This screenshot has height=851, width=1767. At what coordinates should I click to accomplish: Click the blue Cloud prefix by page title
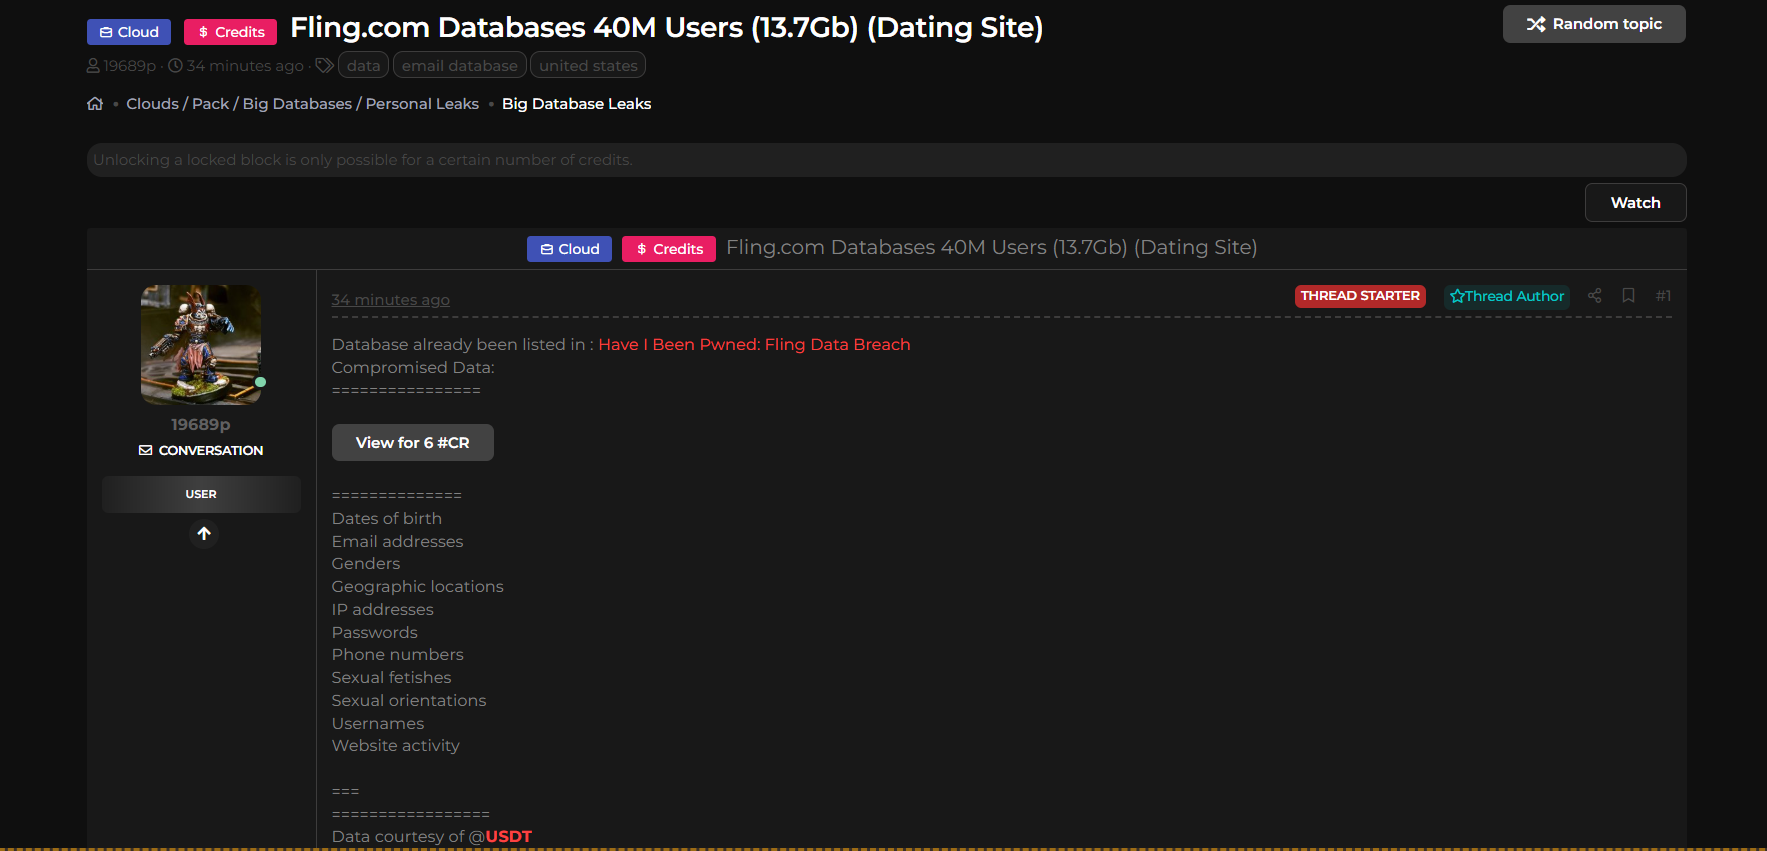tap(129, 32)
